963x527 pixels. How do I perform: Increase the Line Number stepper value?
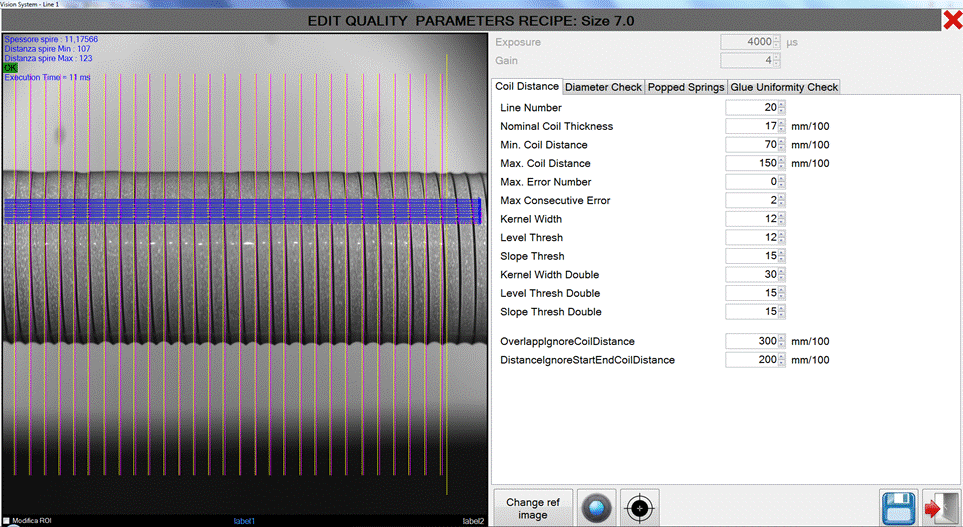coord(781,104)
